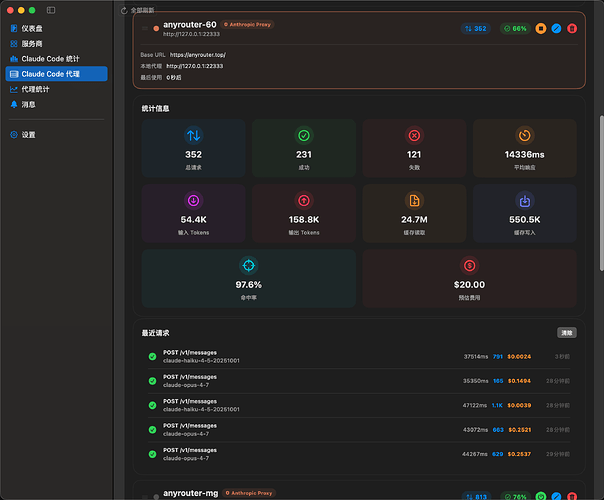Click the 97.6% hit rate value
The image size is (604, 500).
tap(248, 285)
